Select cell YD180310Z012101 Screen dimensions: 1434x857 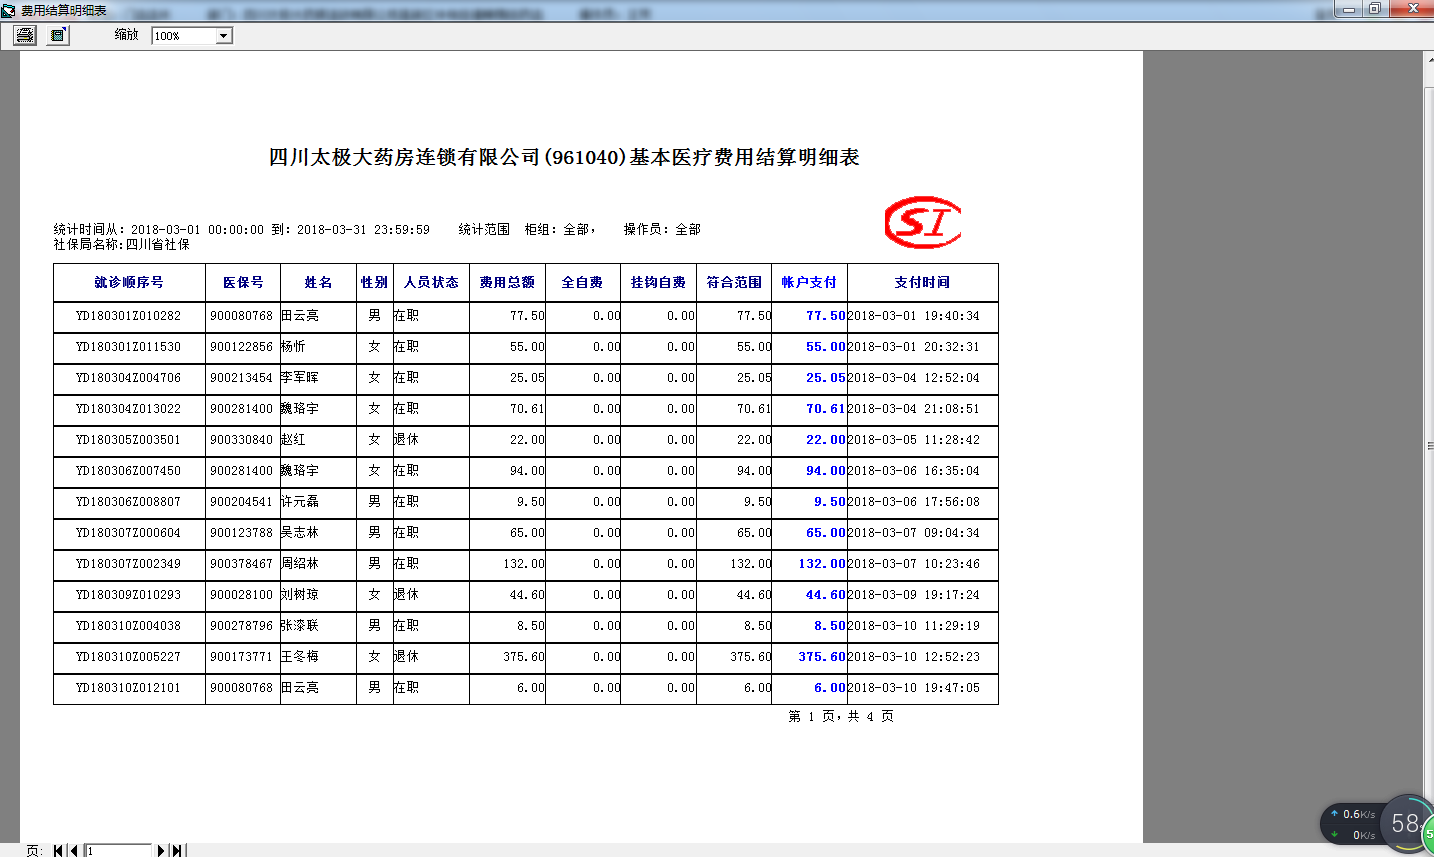(129, 688)
